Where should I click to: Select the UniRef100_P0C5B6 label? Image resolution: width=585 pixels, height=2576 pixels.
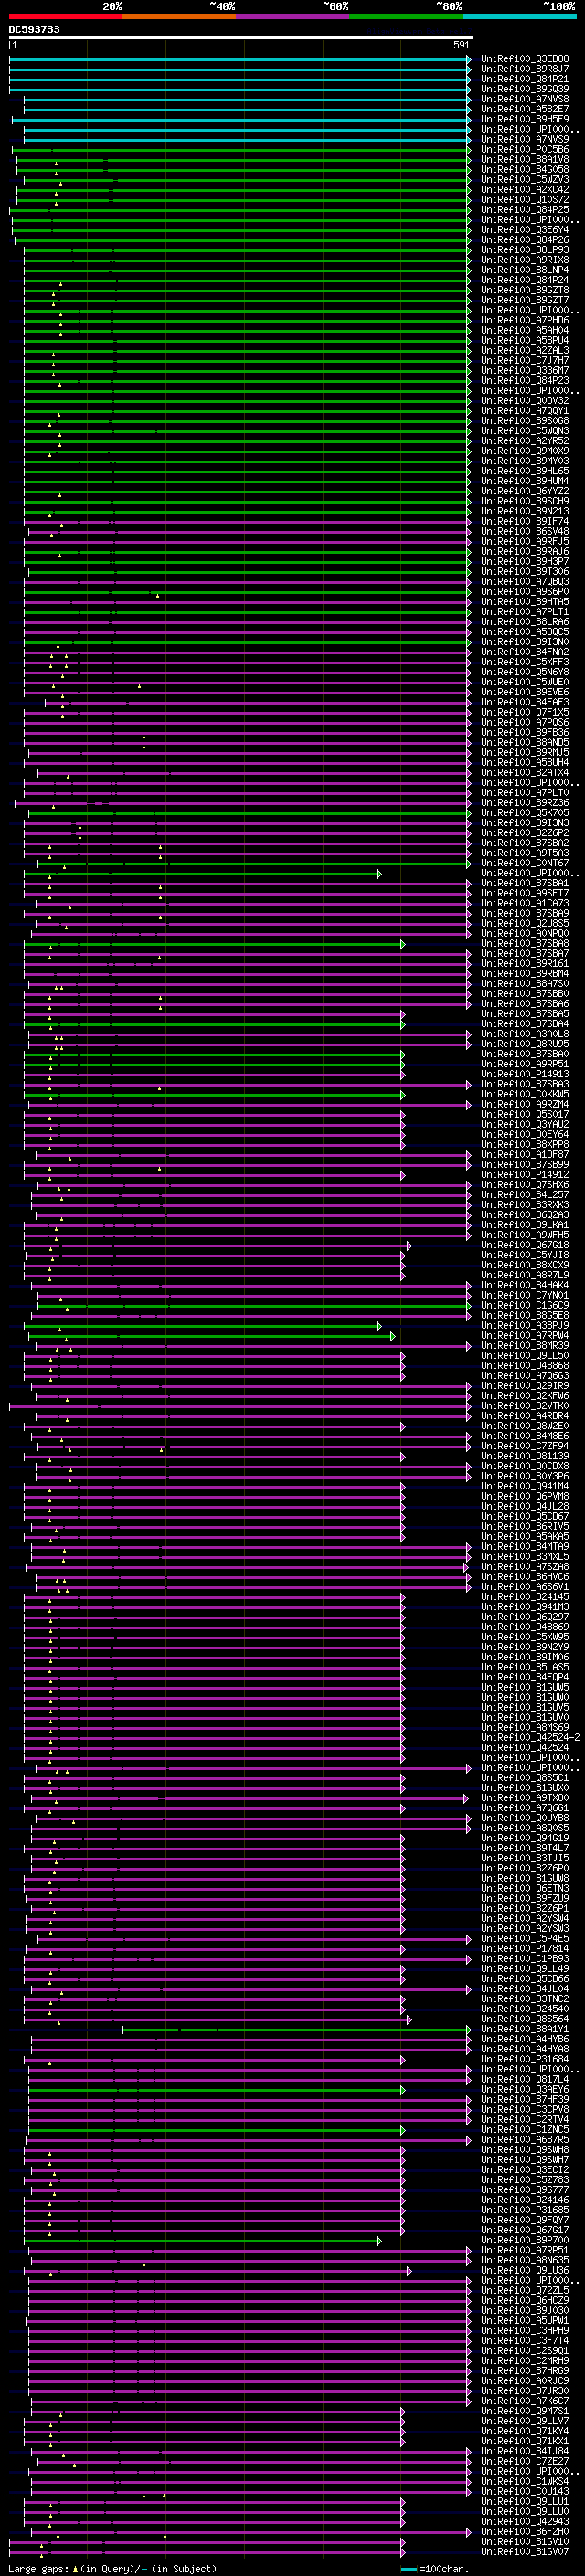[525, 149]
